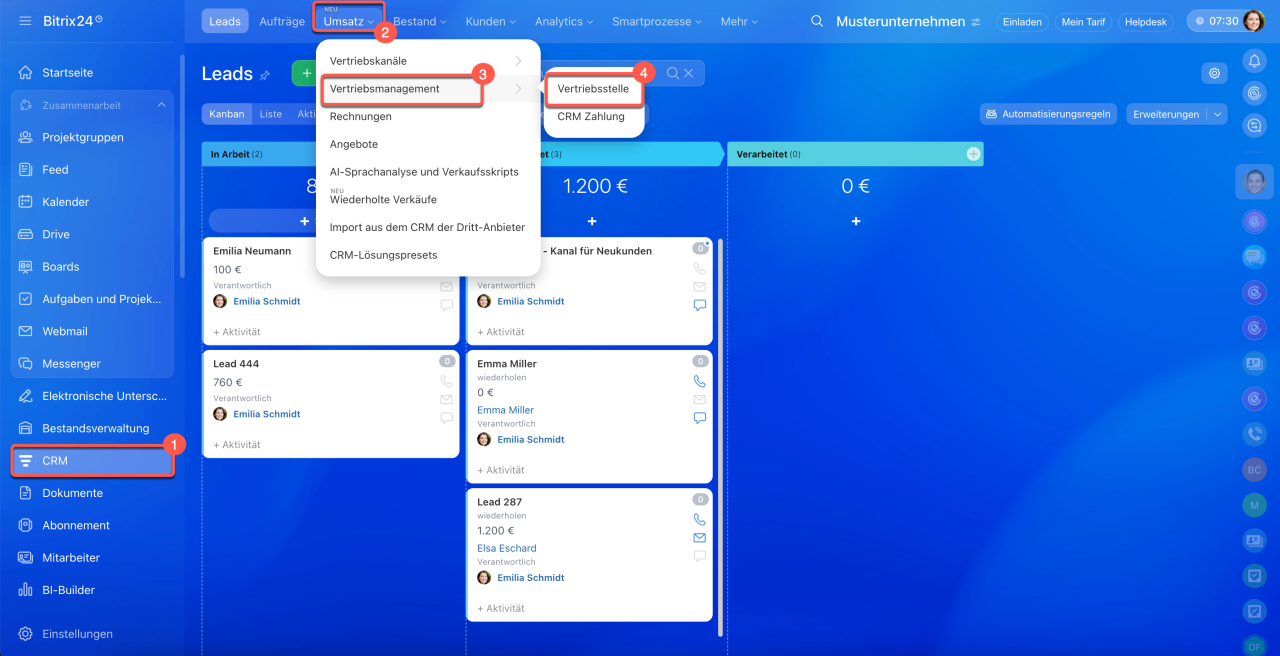Click email icon on Lead 287 card

coord(699,537)
